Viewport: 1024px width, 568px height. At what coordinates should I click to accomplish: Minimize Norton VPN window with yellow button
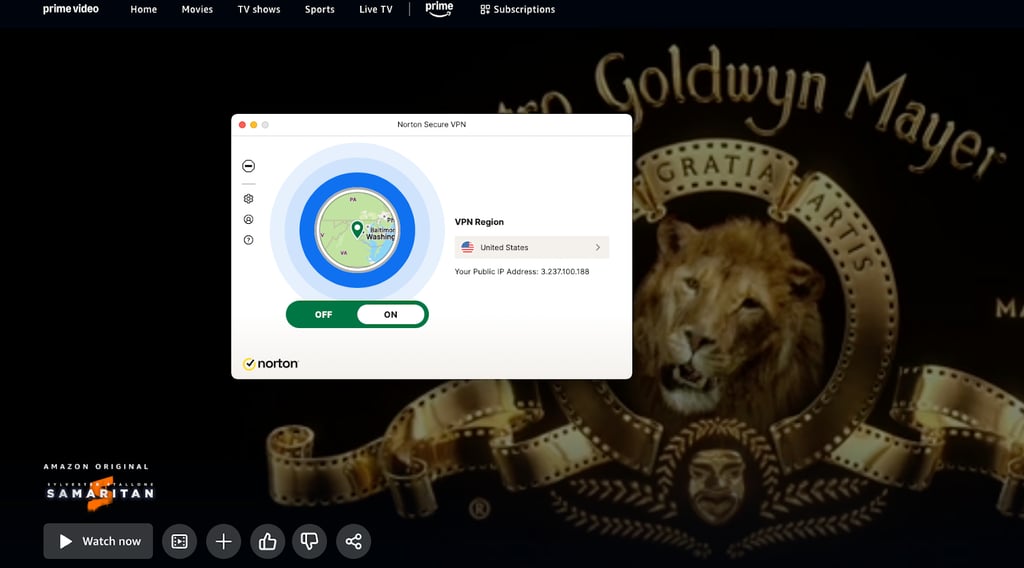[253, 125]
